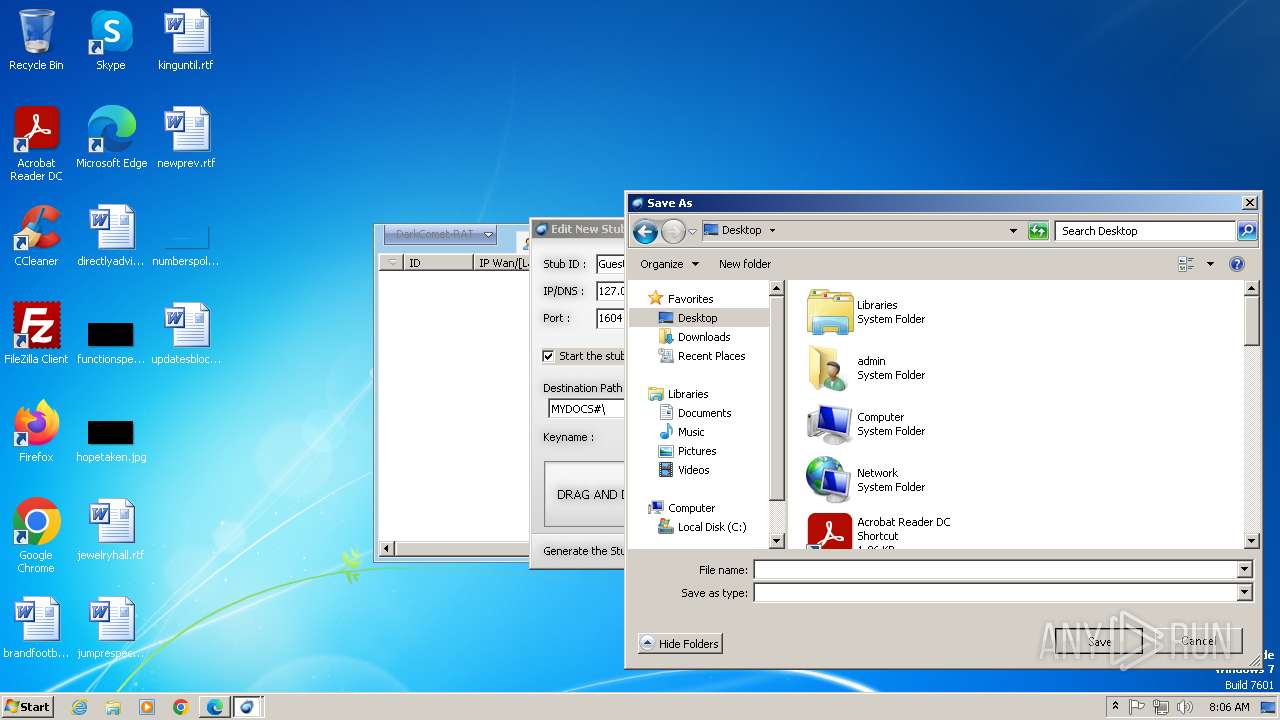The image size is (1280, 720).
Task: Click the Cancel button in Save As
Action: [x=1198, y=641]
